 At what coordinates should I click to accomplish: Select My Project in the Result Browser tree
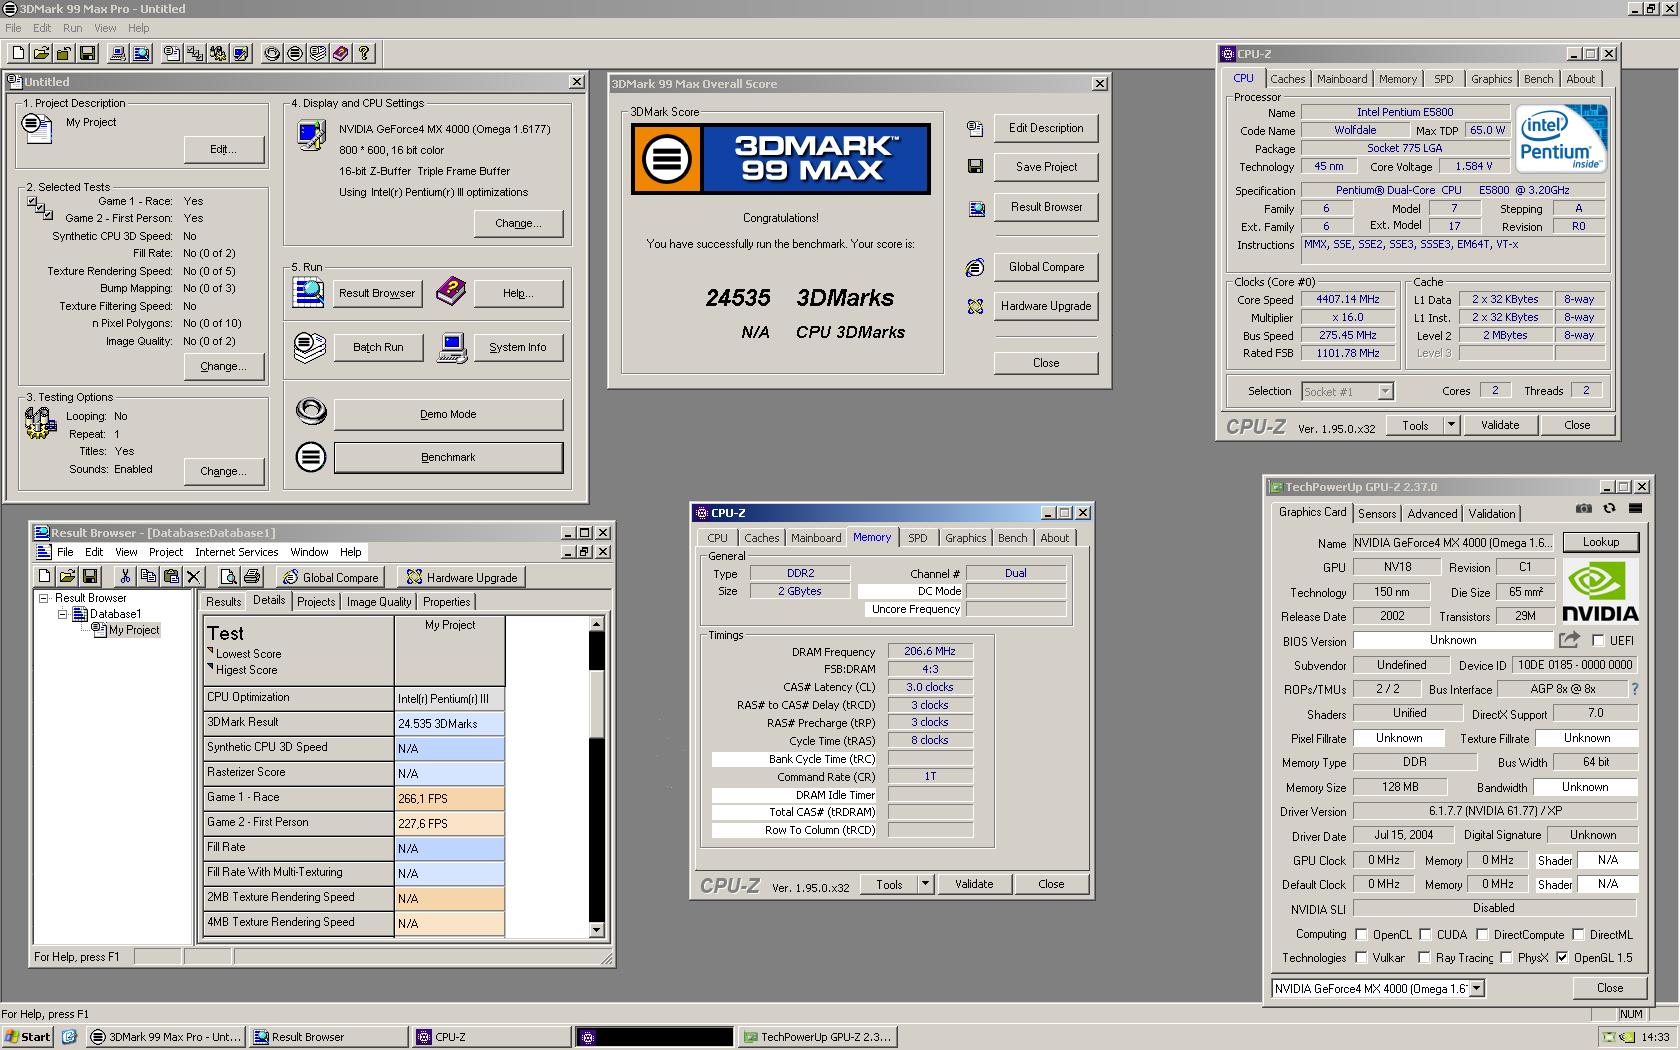(134, 630)
